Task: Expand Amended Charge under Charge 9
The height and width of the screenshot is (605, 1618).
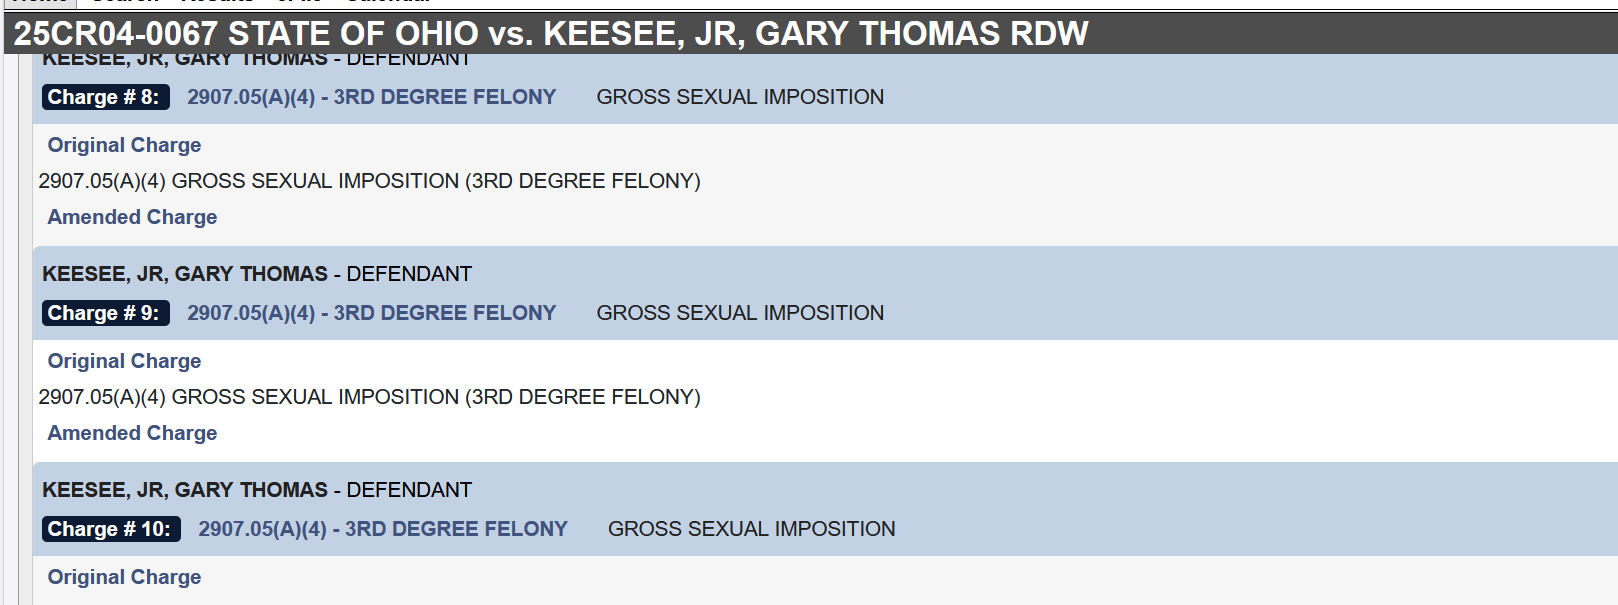Action: (x=132, y=433)
